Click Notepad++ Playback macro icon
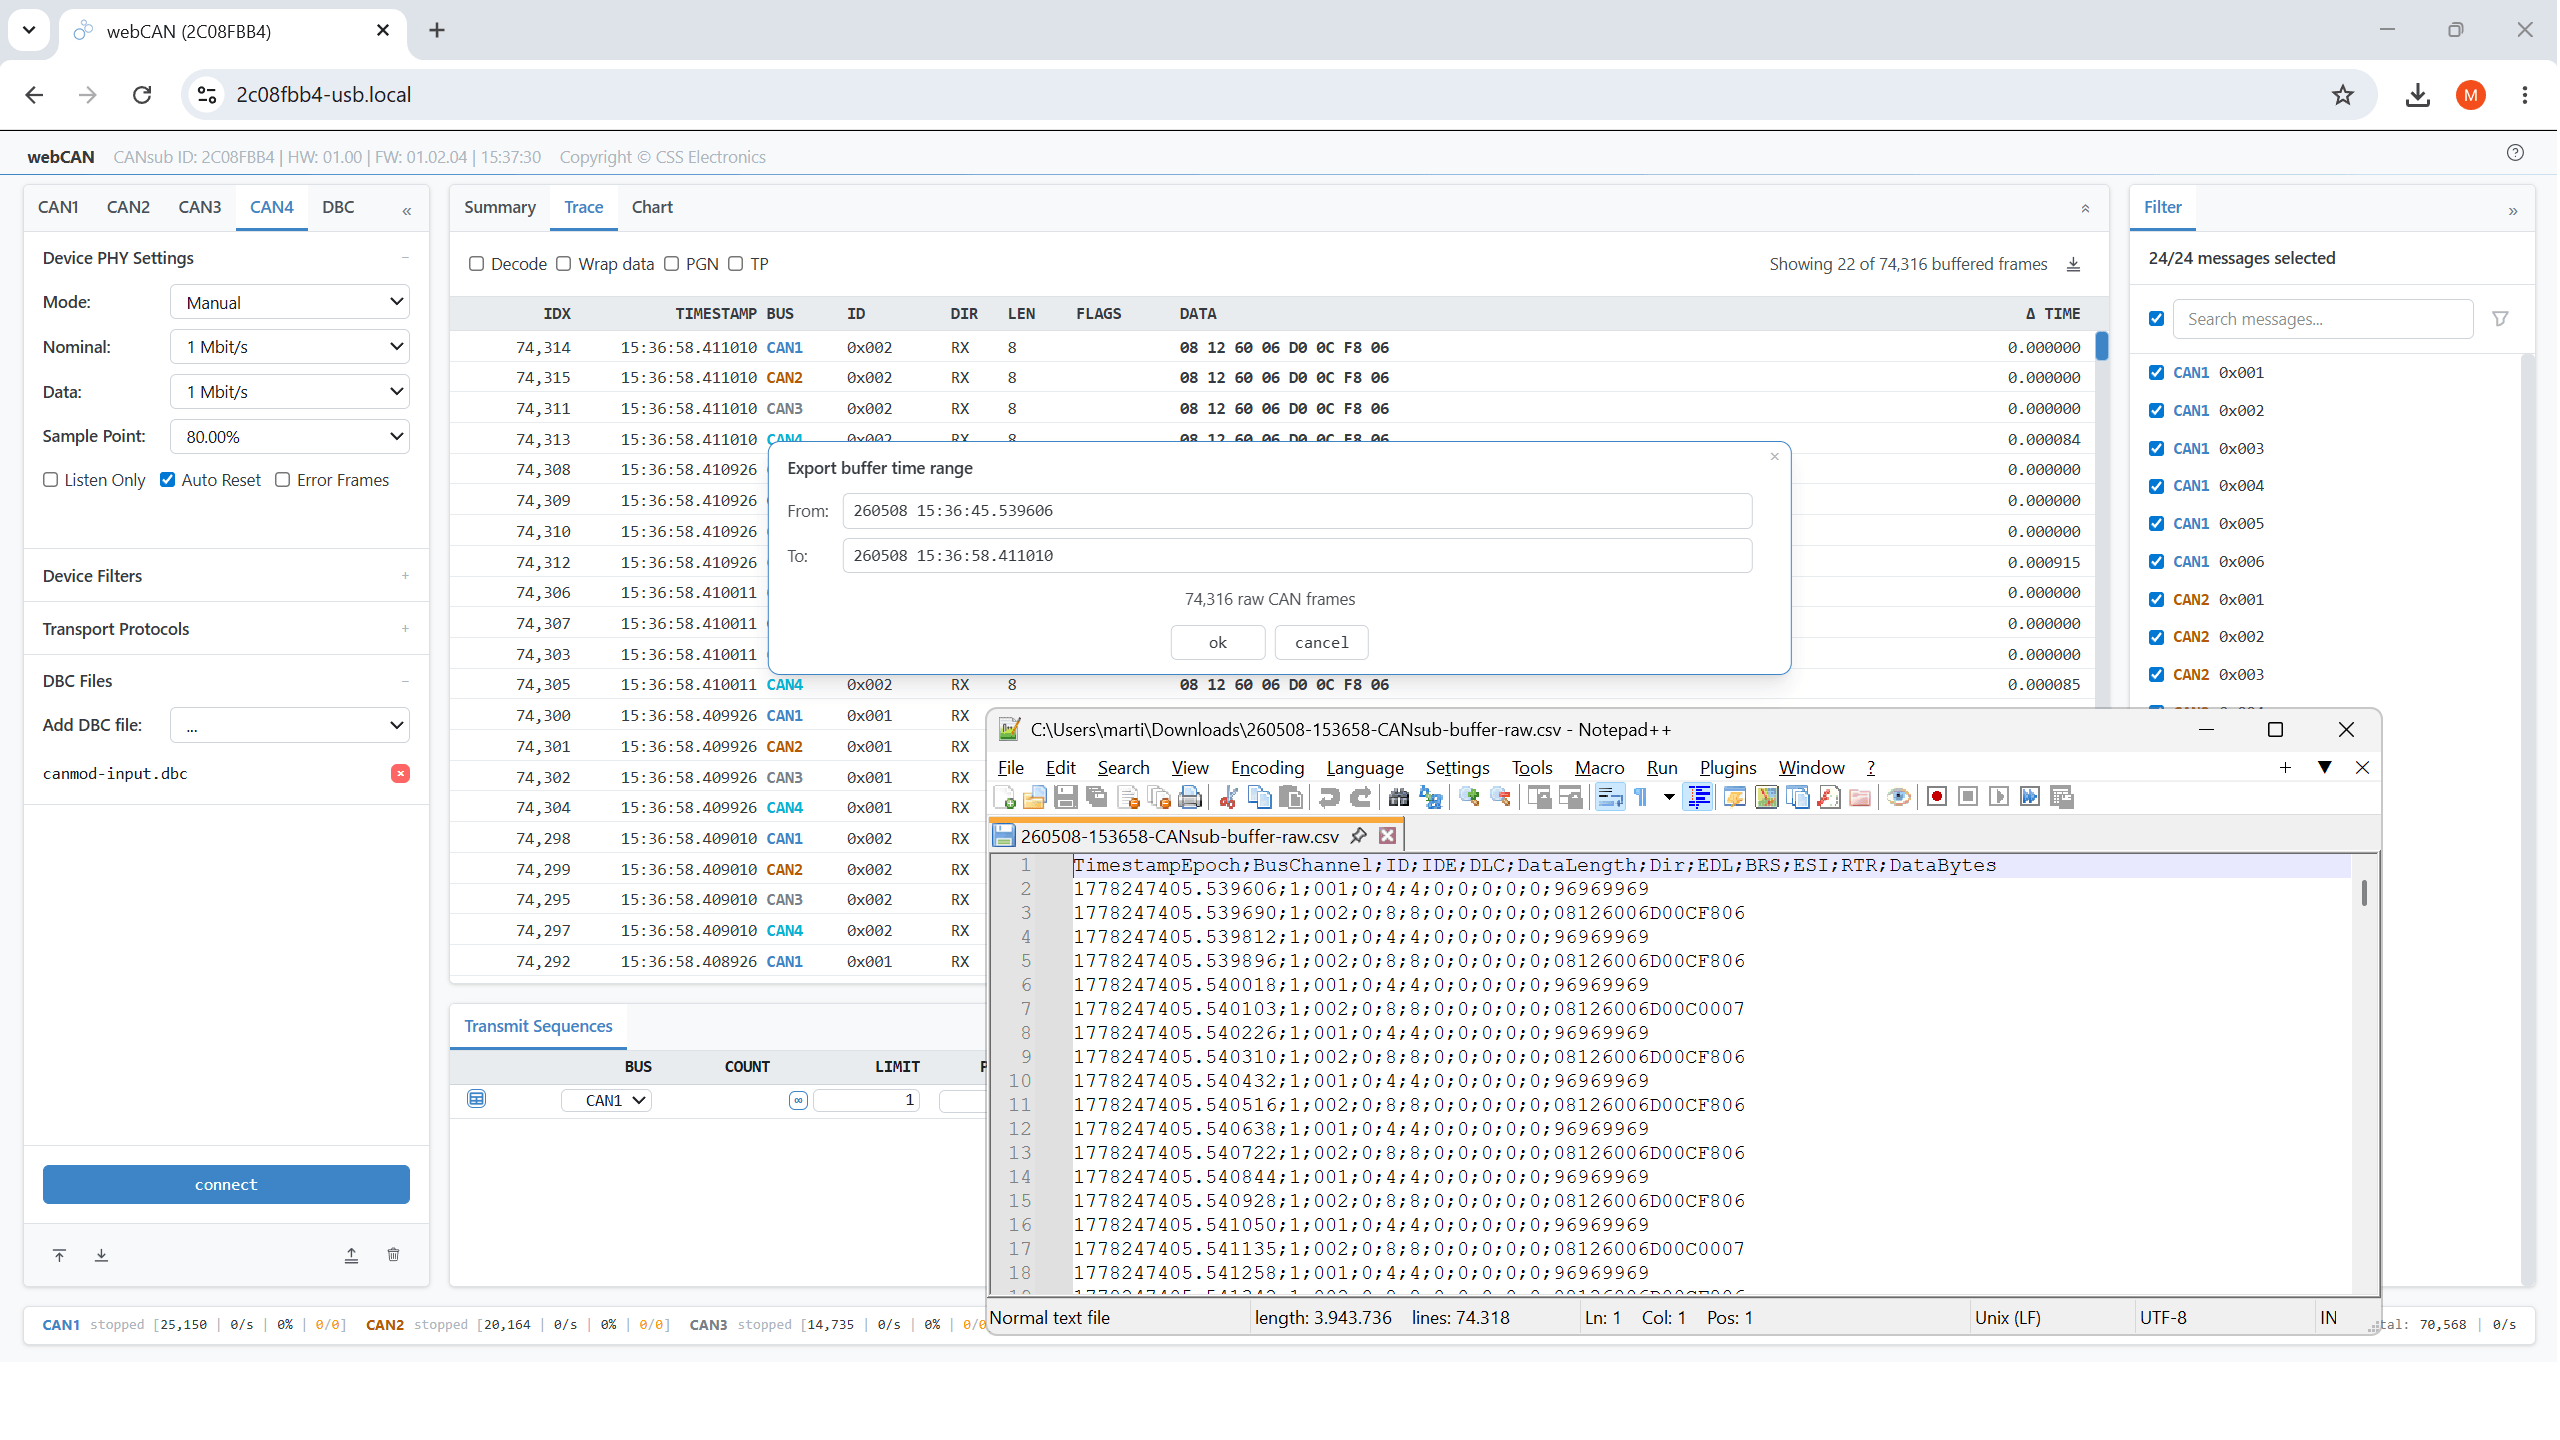This screenshot has height=1440, width=2560. (x=1999, y=797)
